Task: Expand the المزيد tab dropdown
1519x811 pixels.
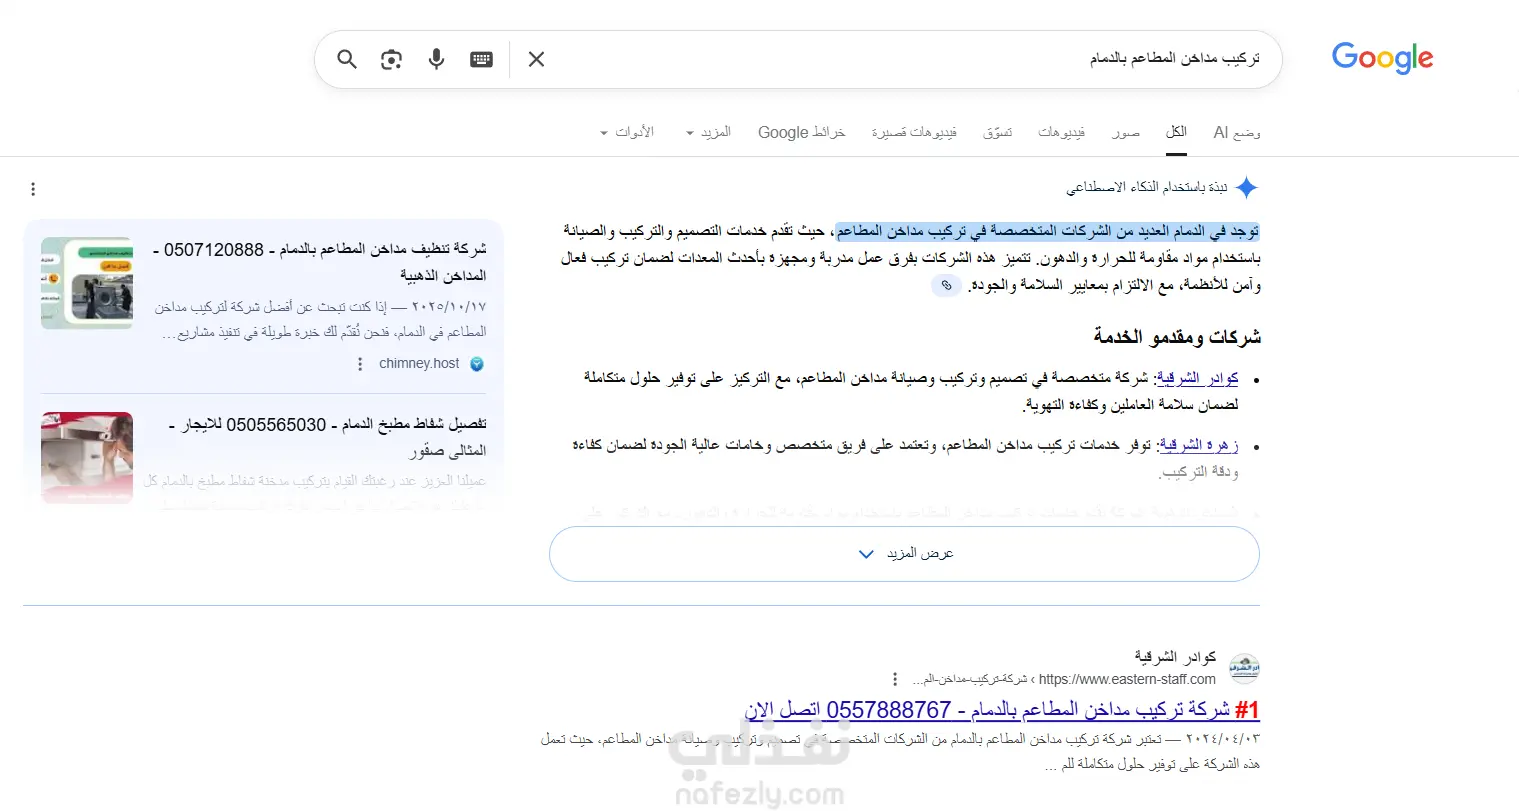Action: point(708,132)
